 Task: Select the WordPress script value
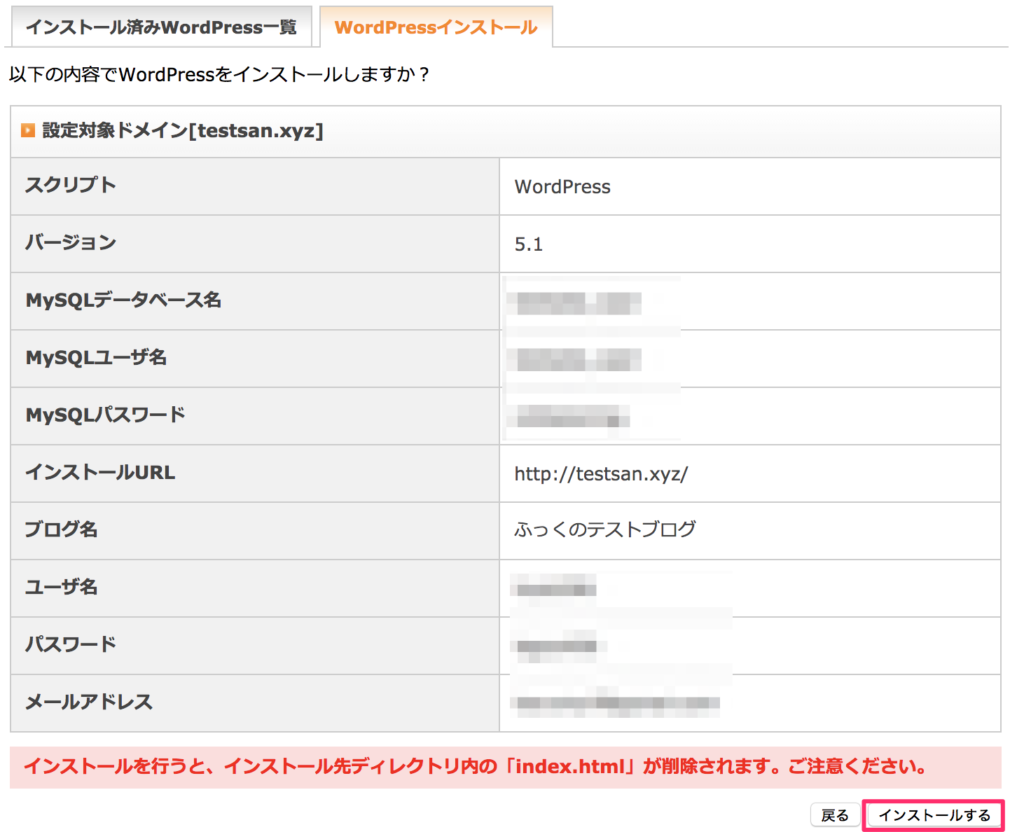[562, 187]
